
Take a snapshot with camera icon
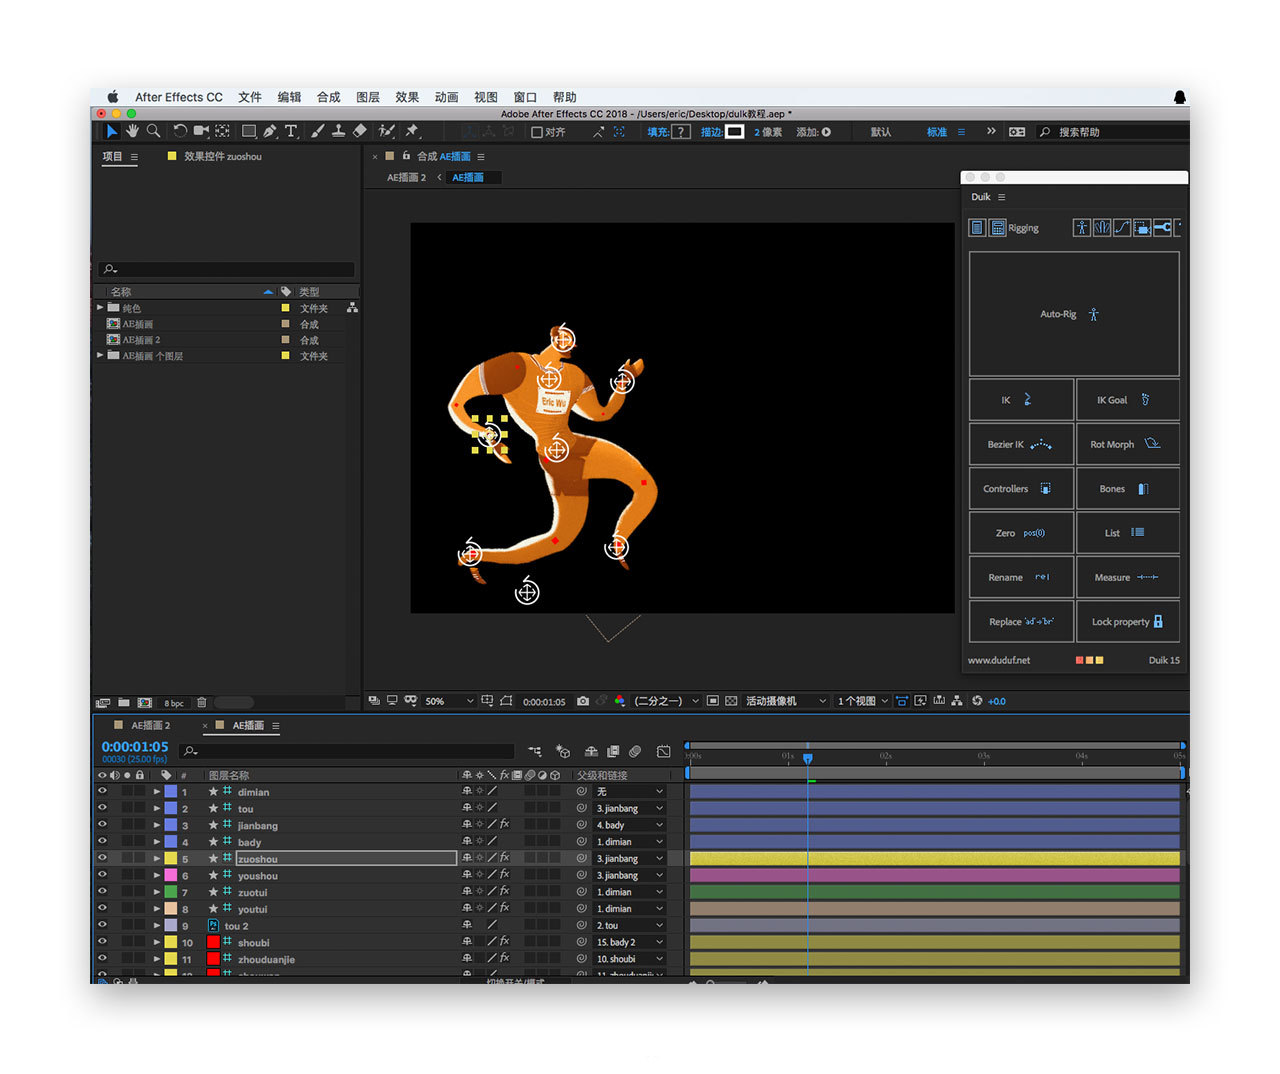coord(583,701)
